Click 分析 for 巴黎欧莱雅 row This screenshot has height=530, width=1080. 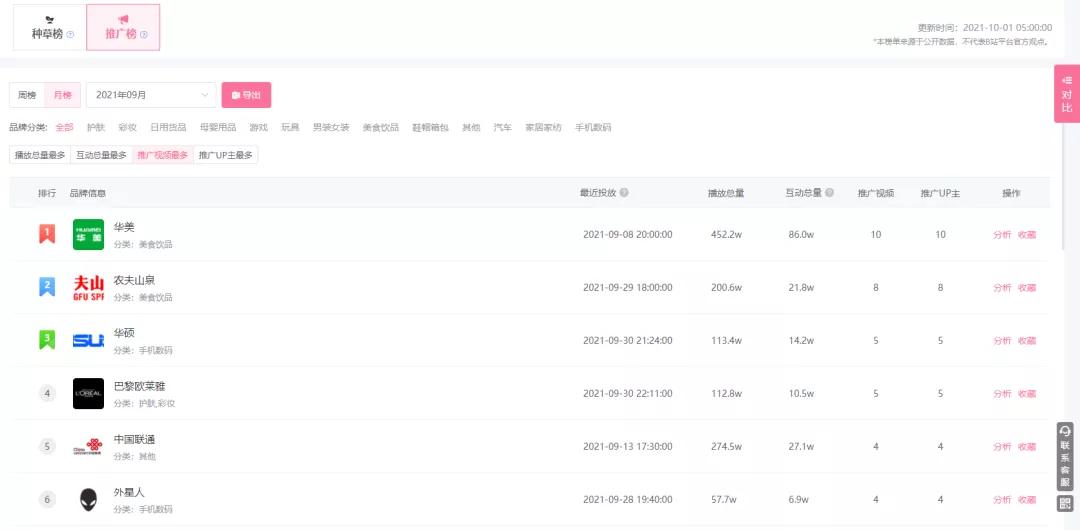coord(1002,394)
